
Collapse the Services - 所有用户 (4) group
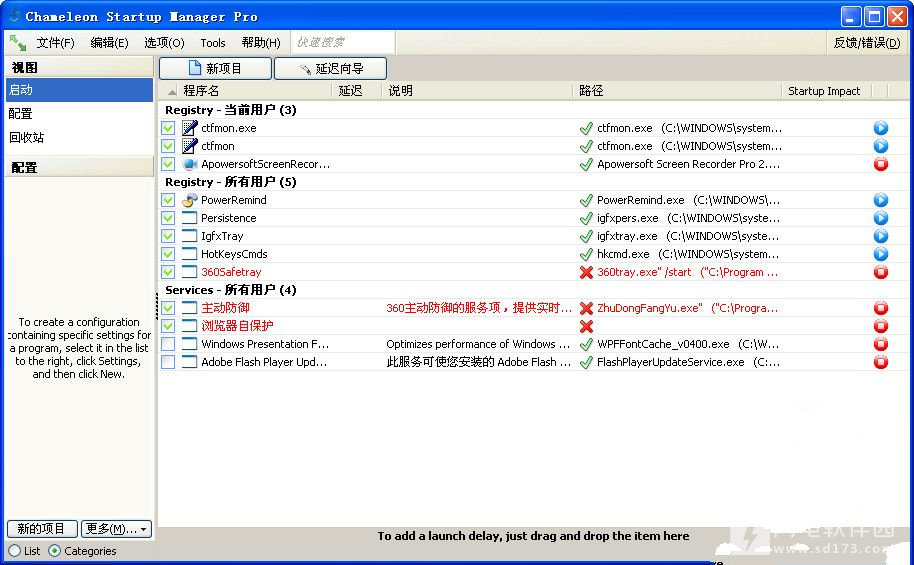230,290
